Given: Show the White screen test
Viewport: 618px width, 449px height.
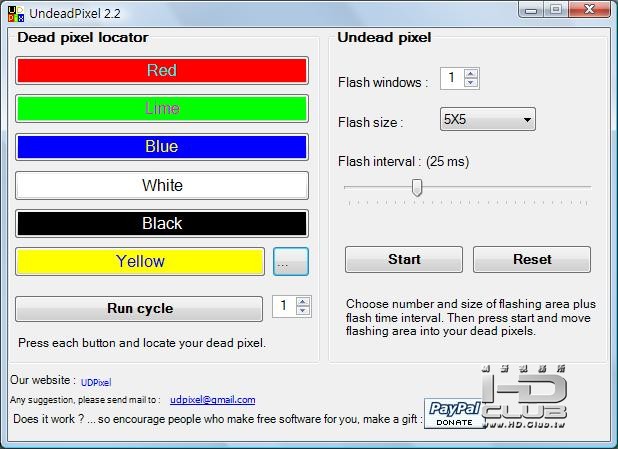Looking at the screenshot, I should pos(162,185).
